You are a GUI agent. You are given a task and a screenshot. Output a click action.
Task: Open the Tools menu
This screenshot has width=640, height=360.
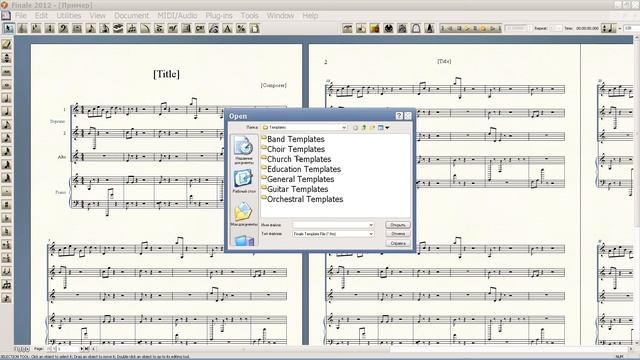[x=249, y=16]
